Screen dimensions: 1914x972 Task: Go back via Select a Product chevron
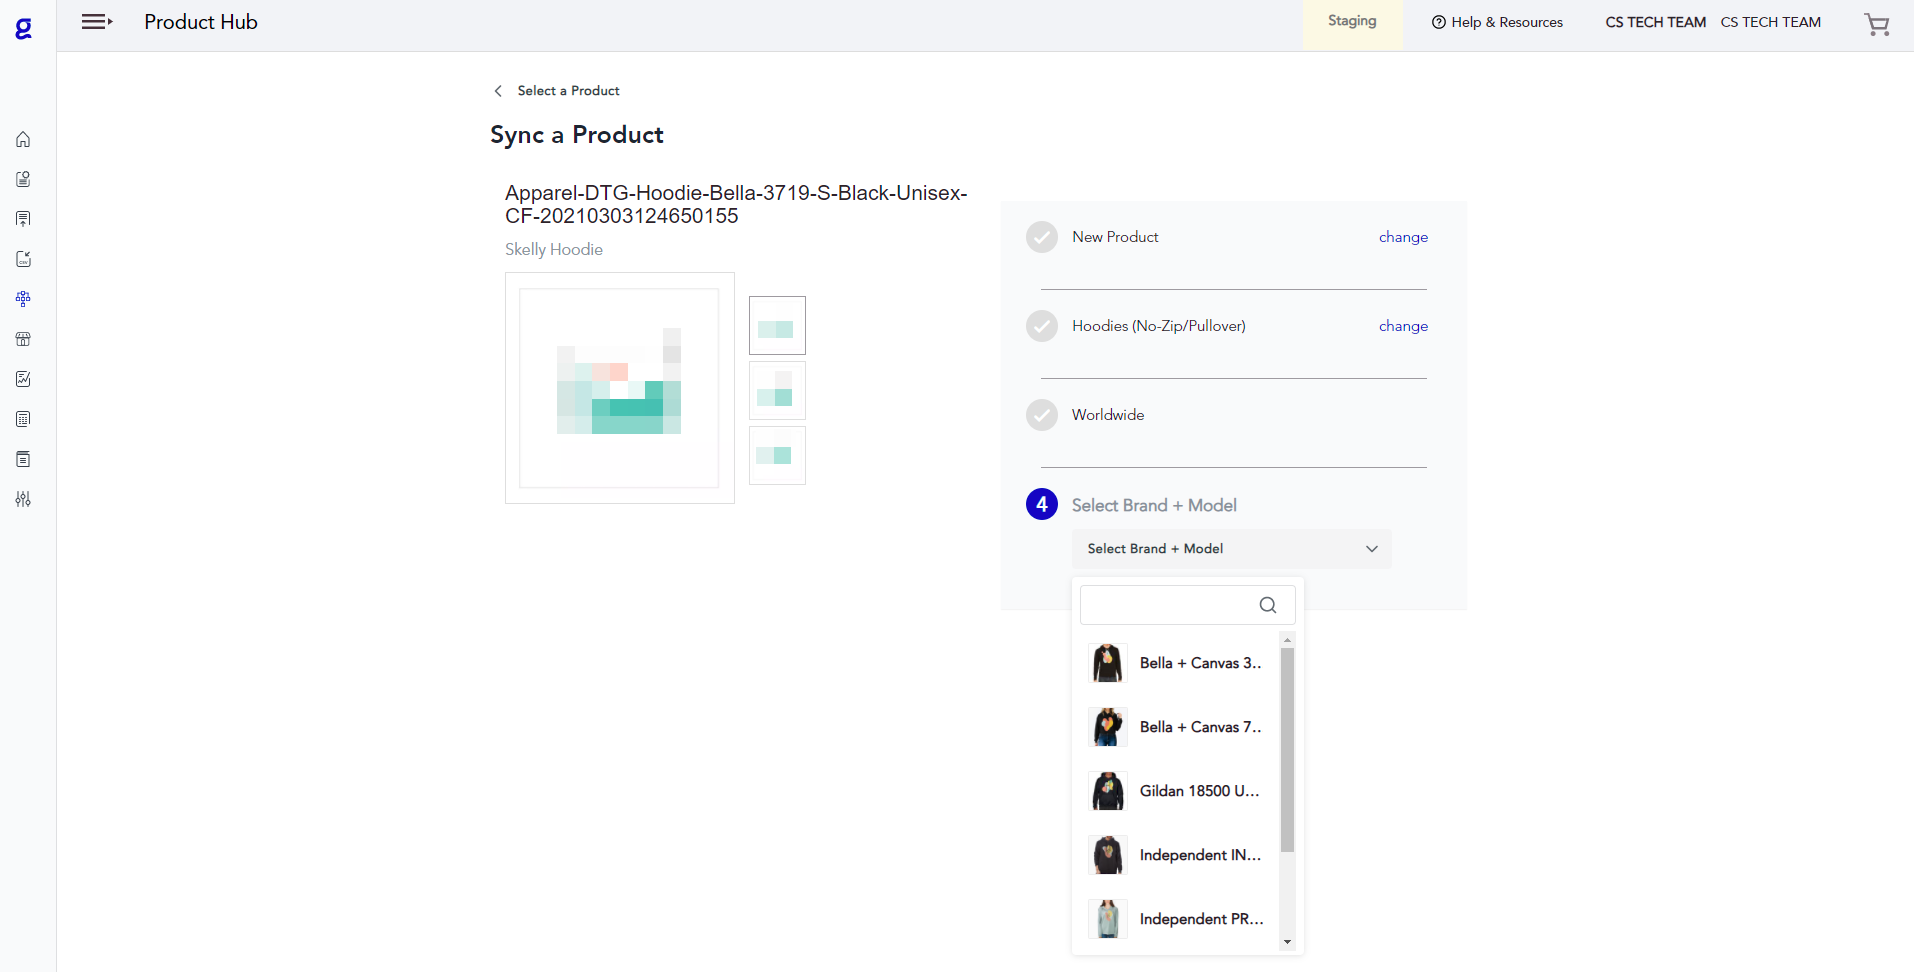(498, 91)
